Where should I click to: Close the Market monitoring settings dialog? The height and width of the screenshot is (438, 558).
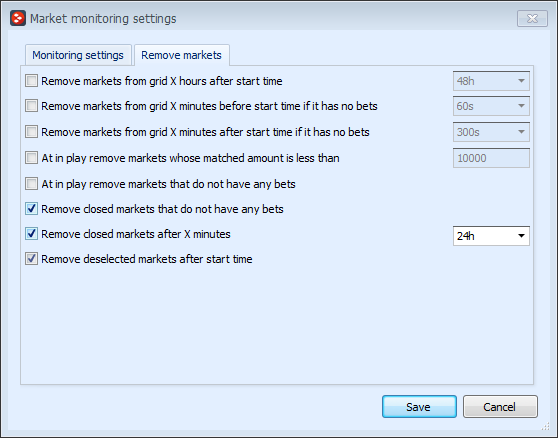532,19
